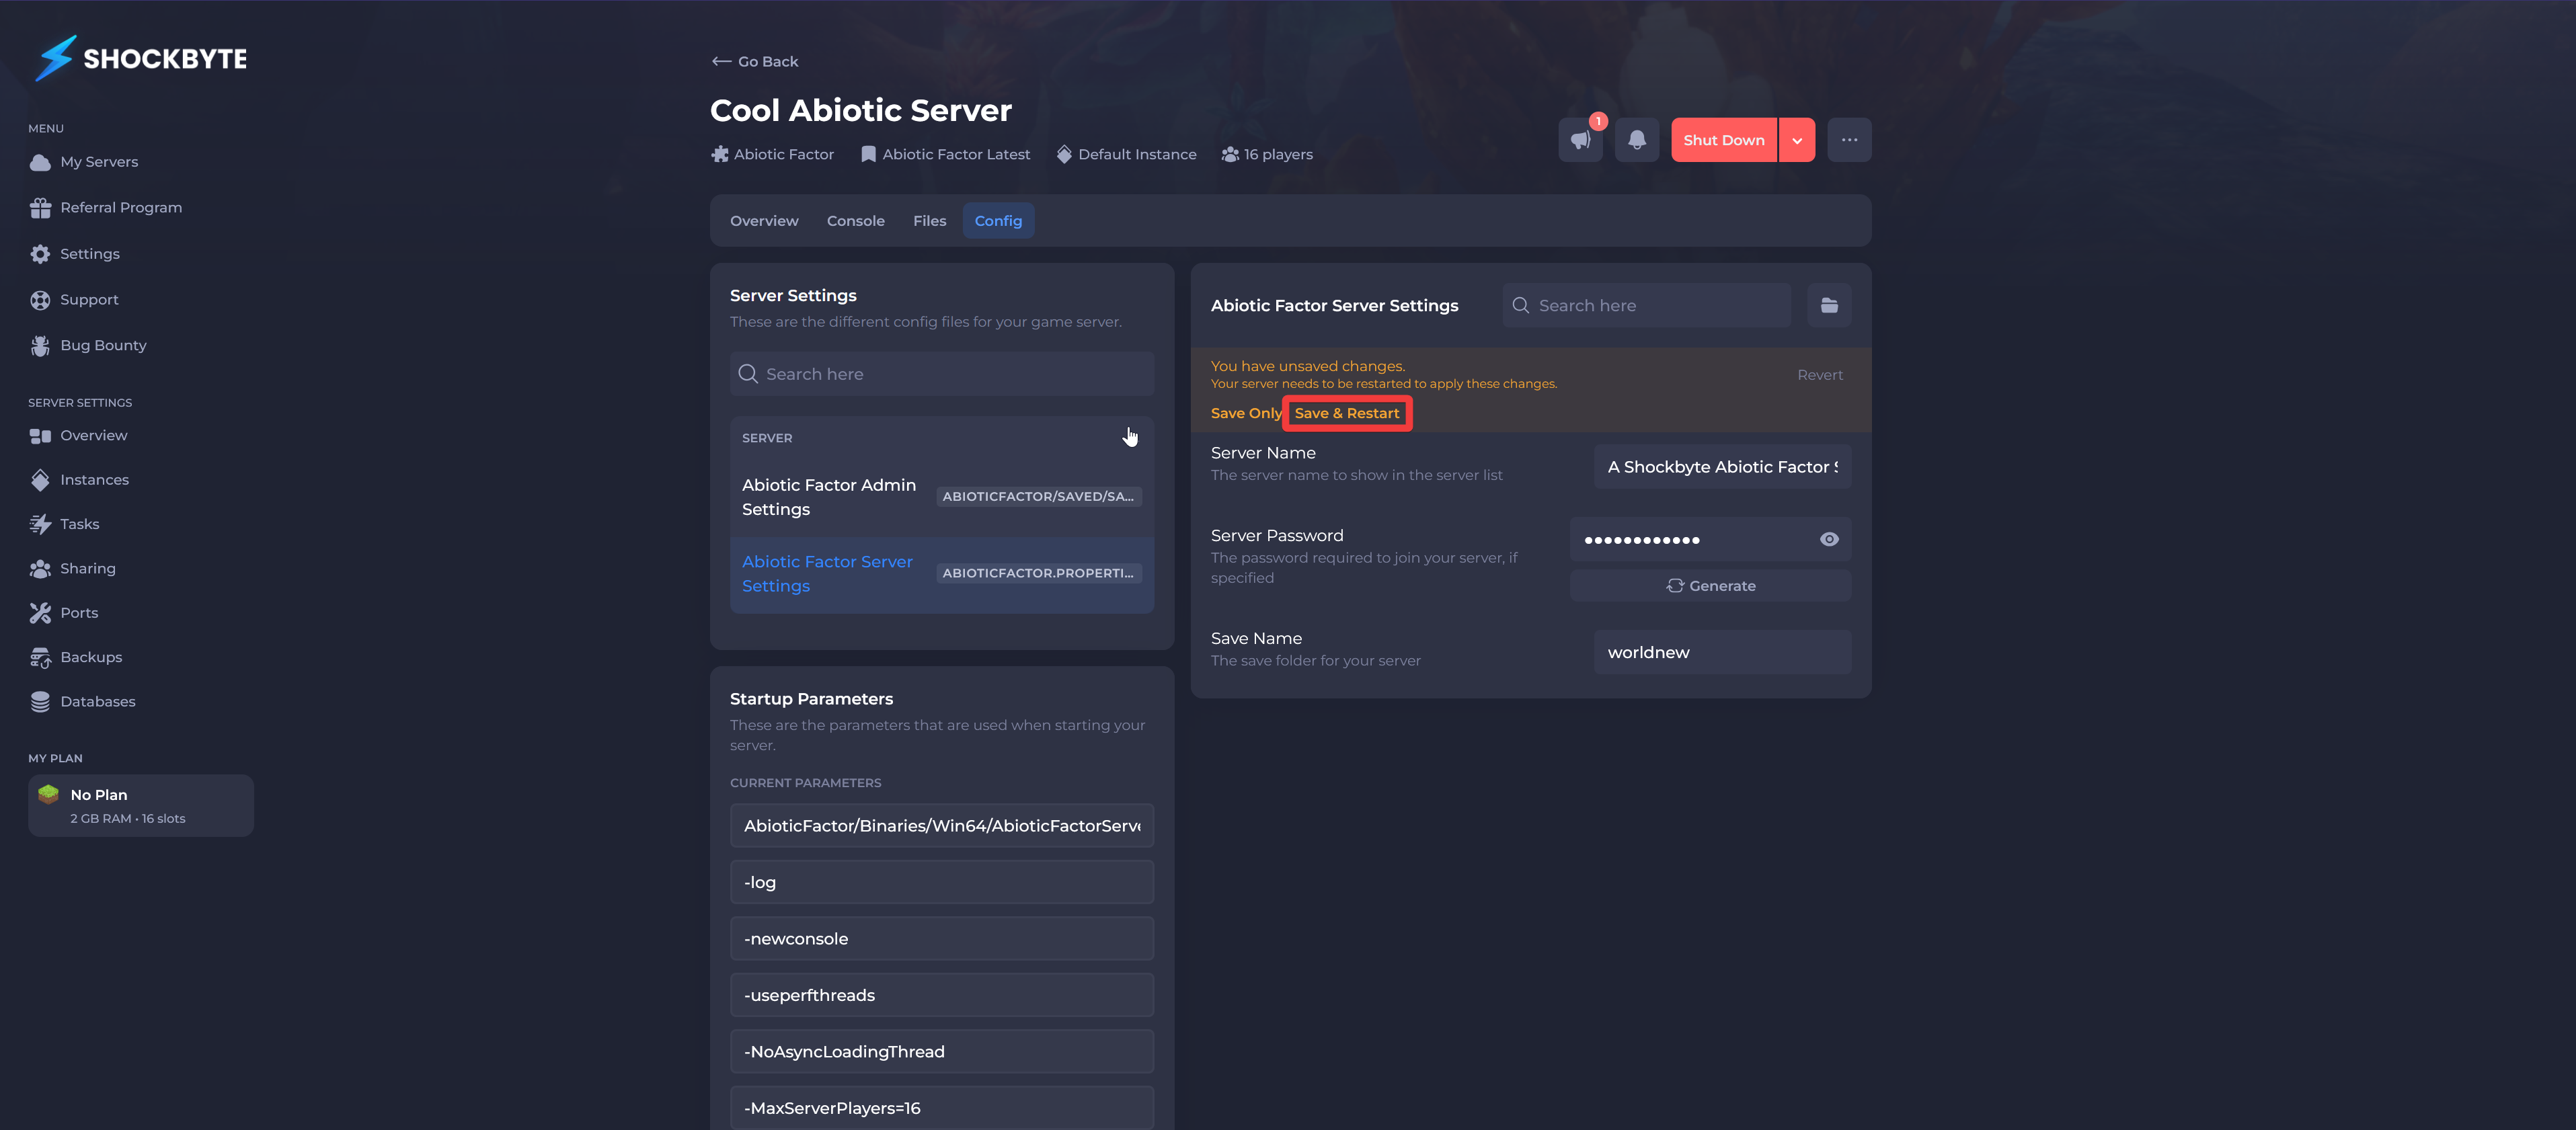The image size is (2576, 1130).
Task: Click the Server Password input field
Action: [1695, 540]
